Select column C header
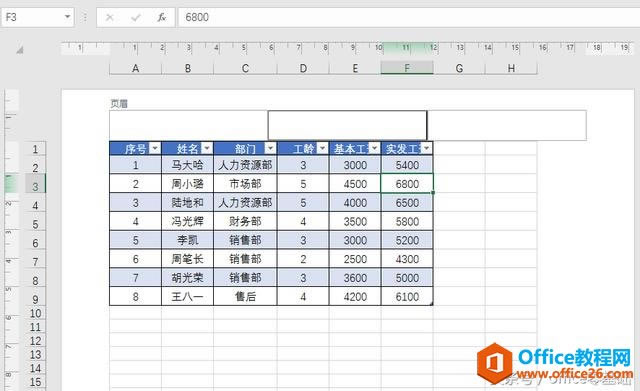The image size is (640, 391). (245, 68)
